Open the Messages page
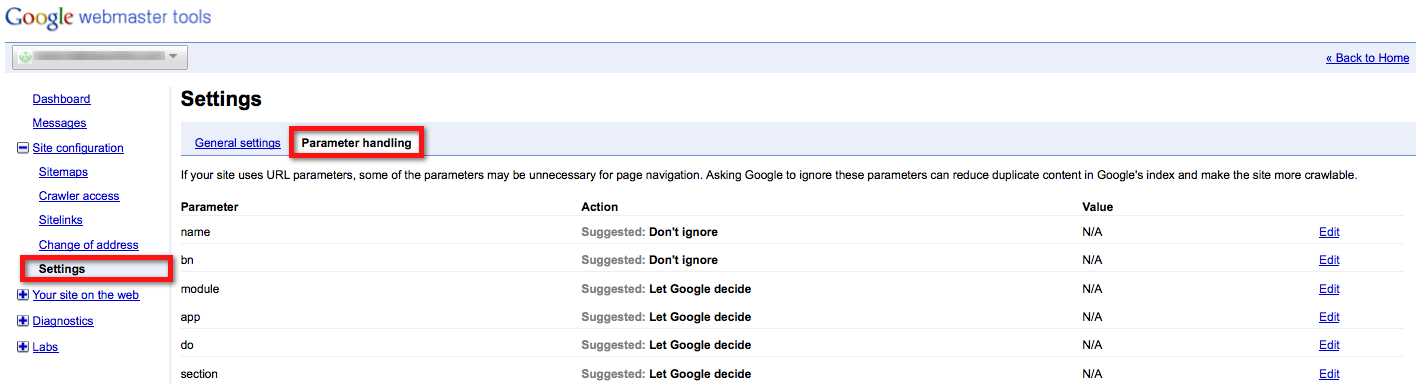This screenshot has height=384, width=1418. click(59, 123)
